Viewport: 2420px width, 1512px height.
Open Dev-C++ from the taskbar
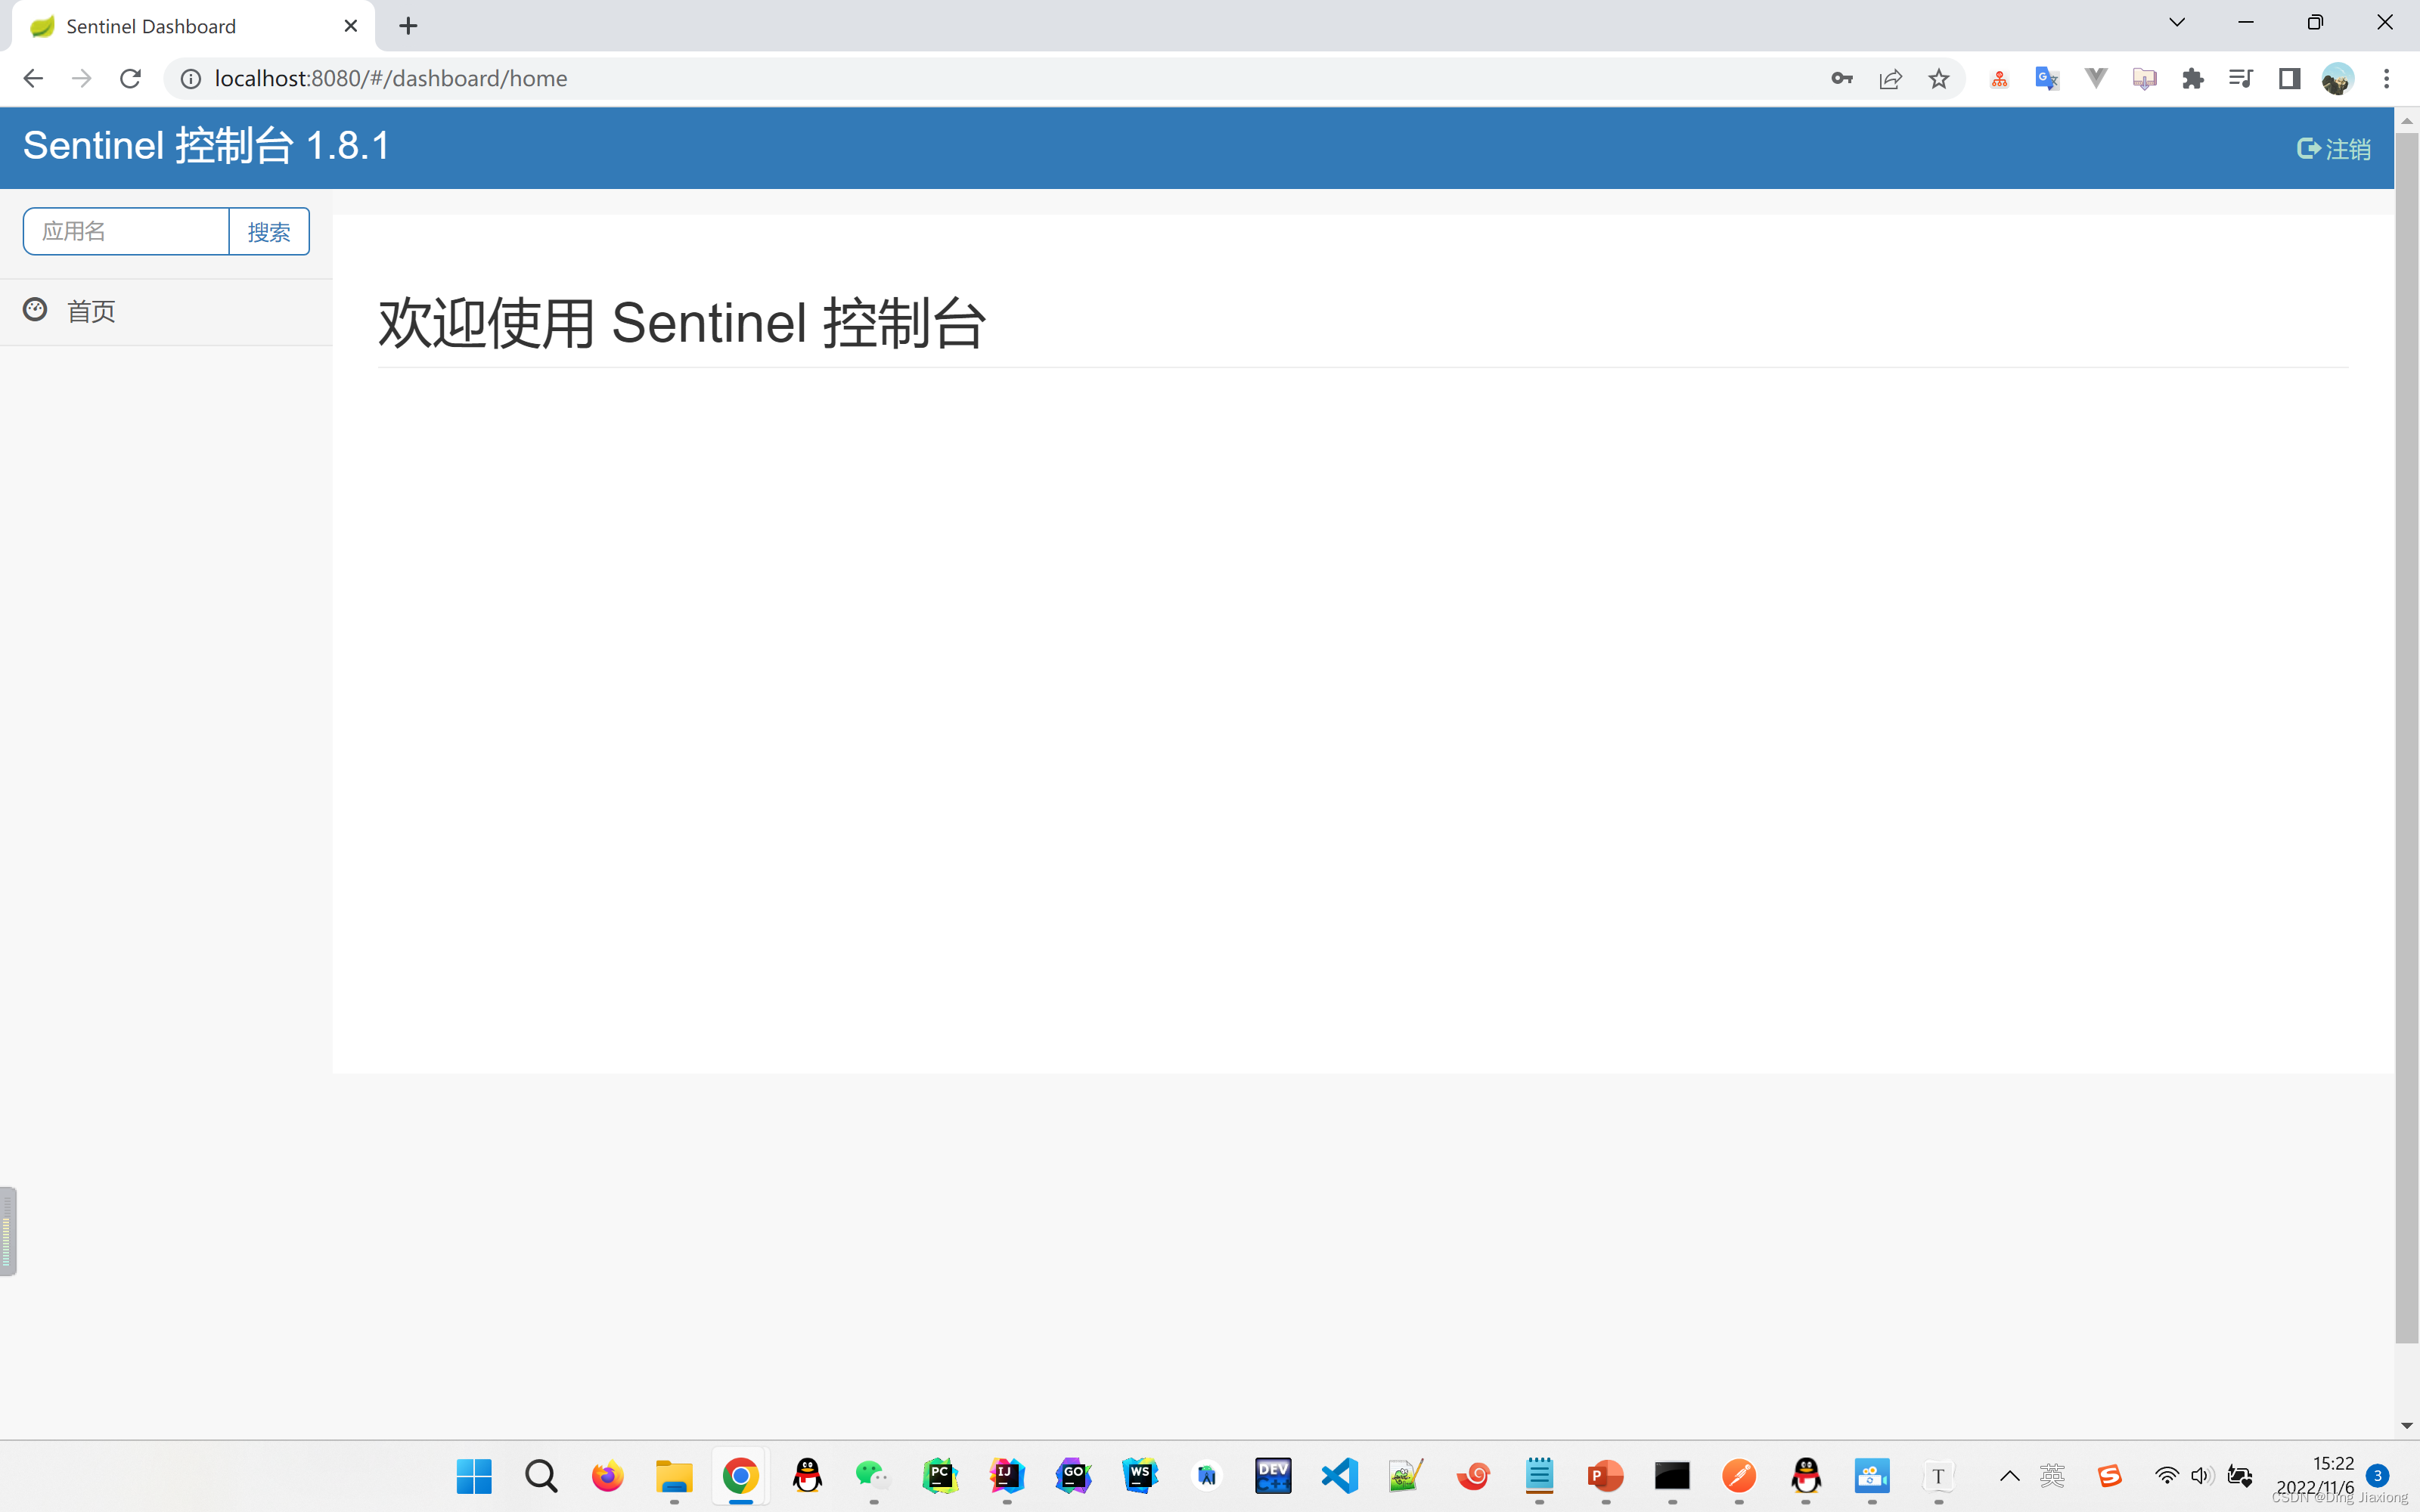tap(1273, 1475)
